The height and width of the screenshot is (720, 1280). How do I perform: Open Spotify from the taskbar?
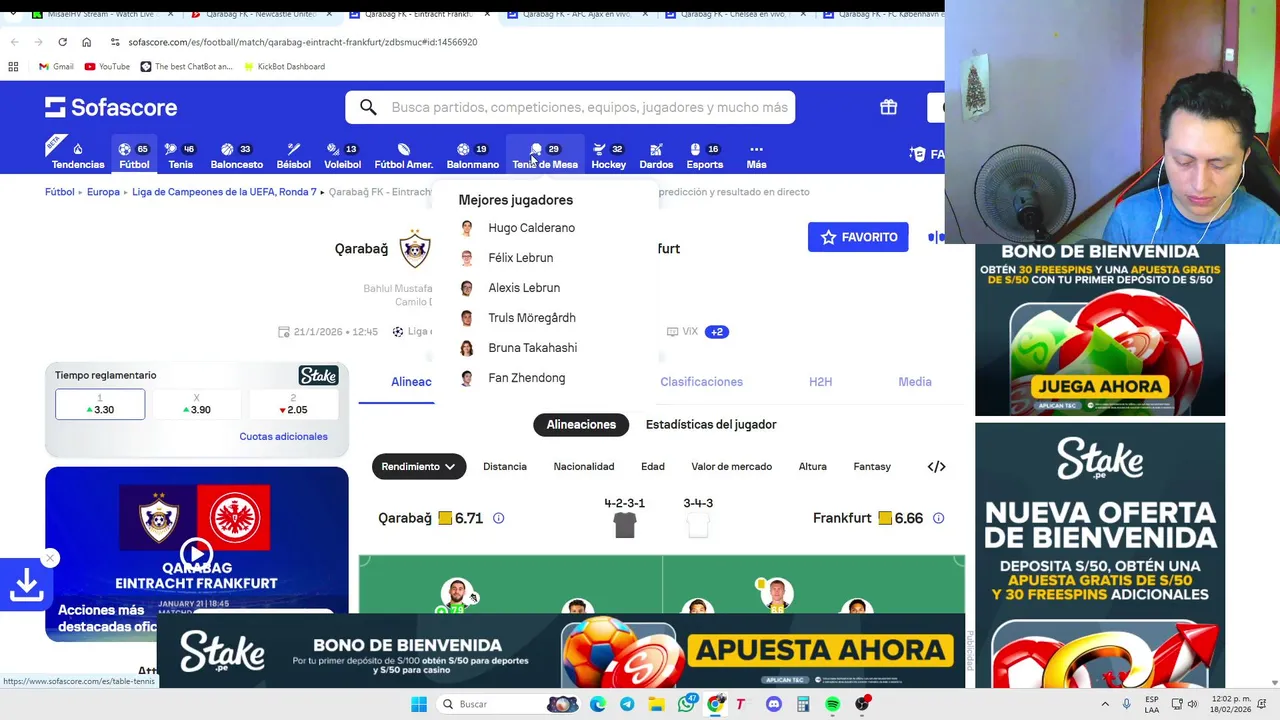tap(832, 704)
